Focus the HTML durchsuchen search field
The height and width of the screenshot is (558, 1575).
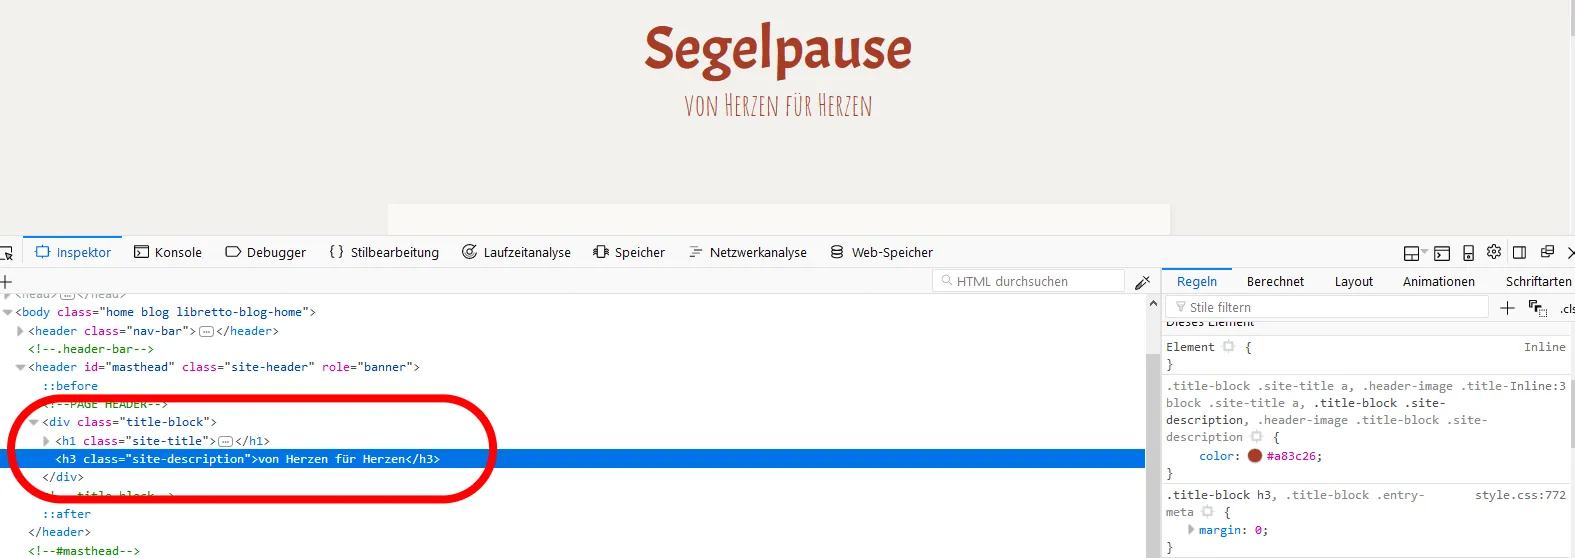pyautogui.click(x=1028, y=281)
